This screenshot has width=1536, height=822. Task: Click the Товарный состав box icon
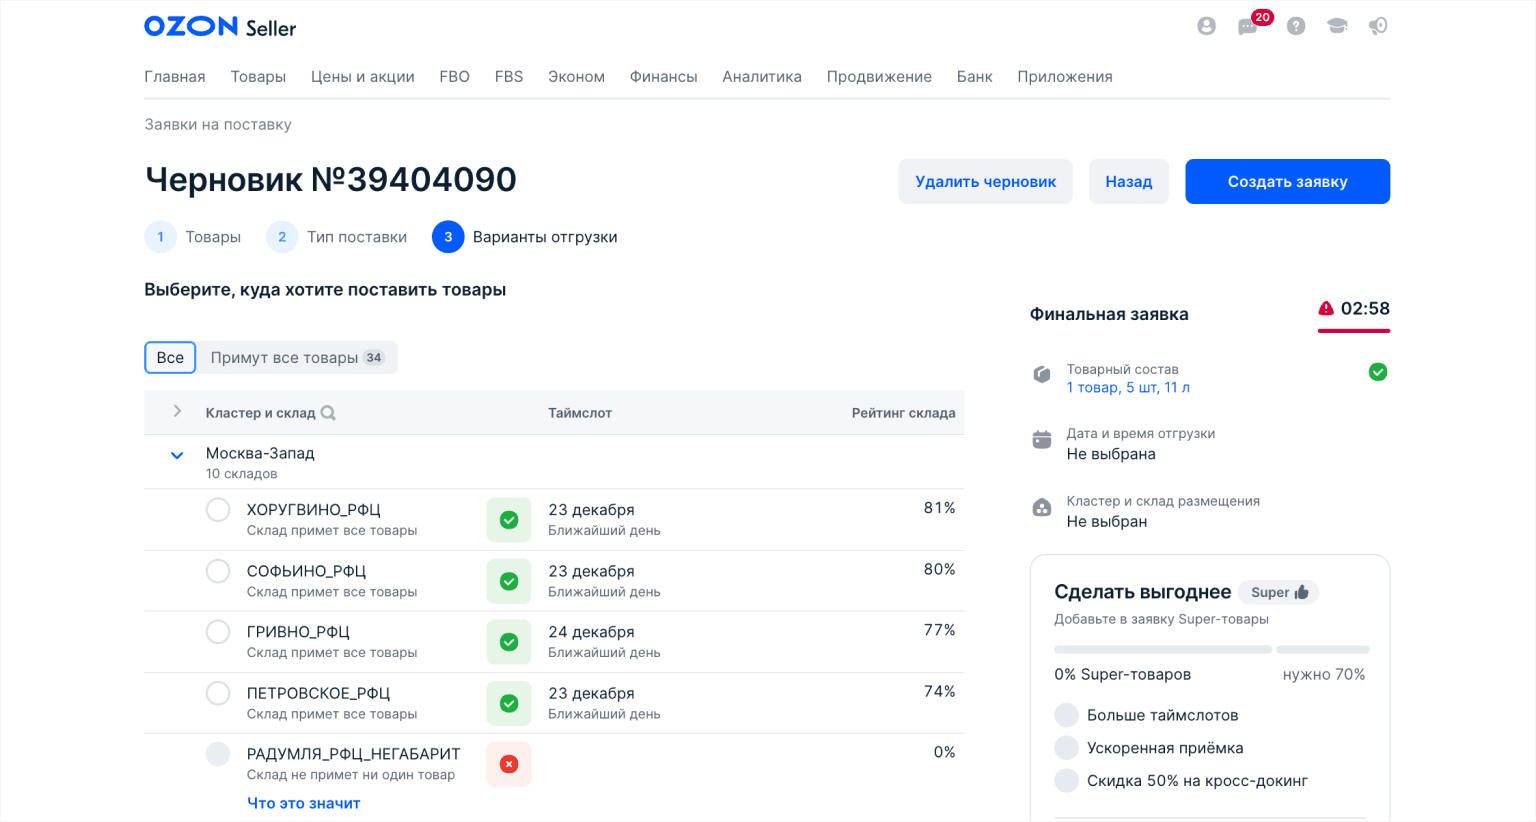tap(1042, 374)
